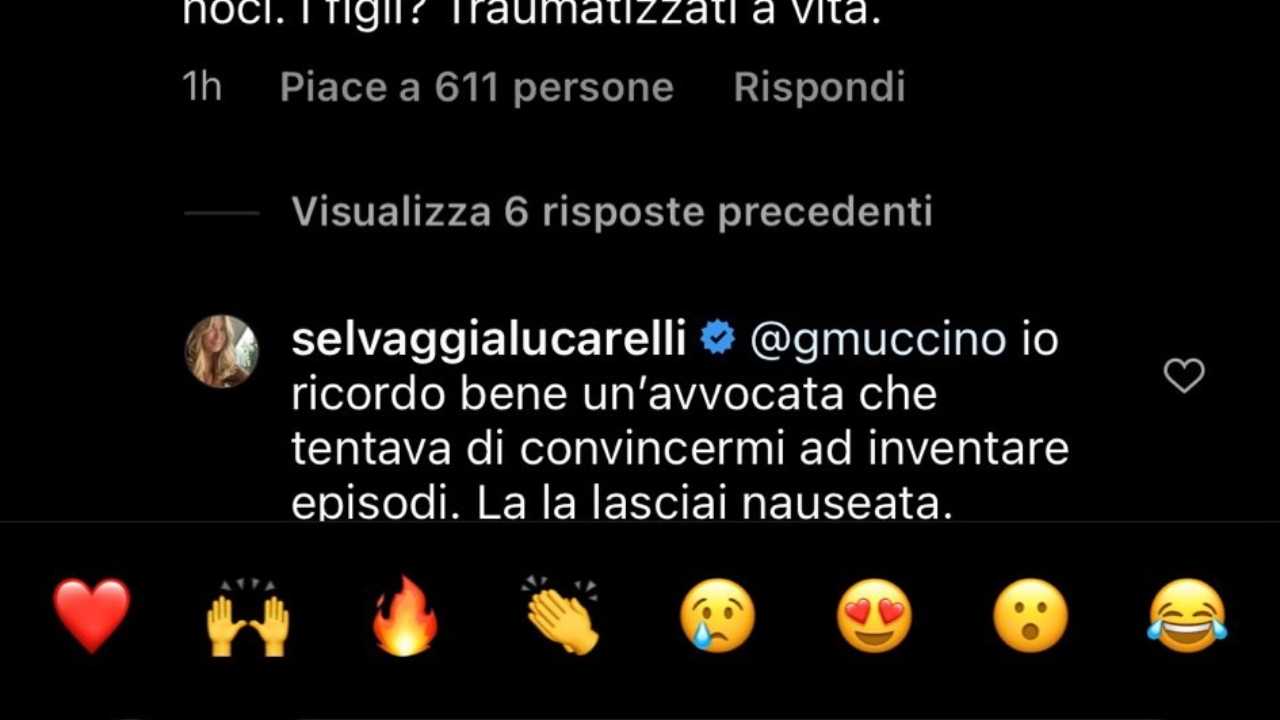Screen dimensions: 1280x720
Task: Visit the selvaggialucarelli username profile
Action: pyautogui.click(x=488, y=341)
